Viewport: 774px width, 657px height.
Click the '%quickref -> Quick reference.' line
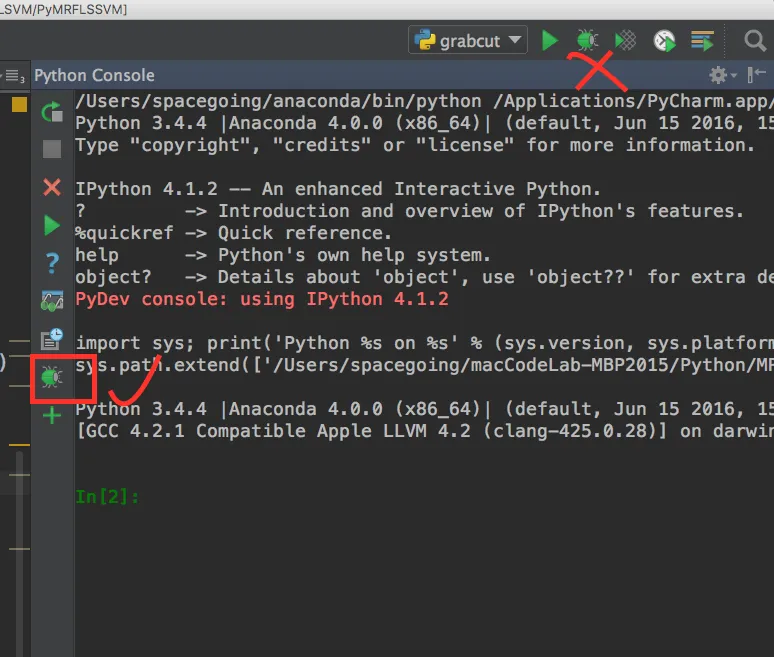(233, 233)
